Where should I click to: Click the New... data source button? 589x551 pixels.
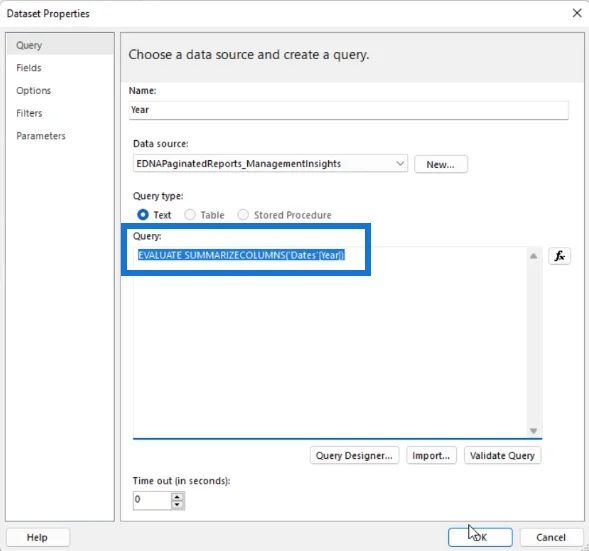click(x=441, y=164)
